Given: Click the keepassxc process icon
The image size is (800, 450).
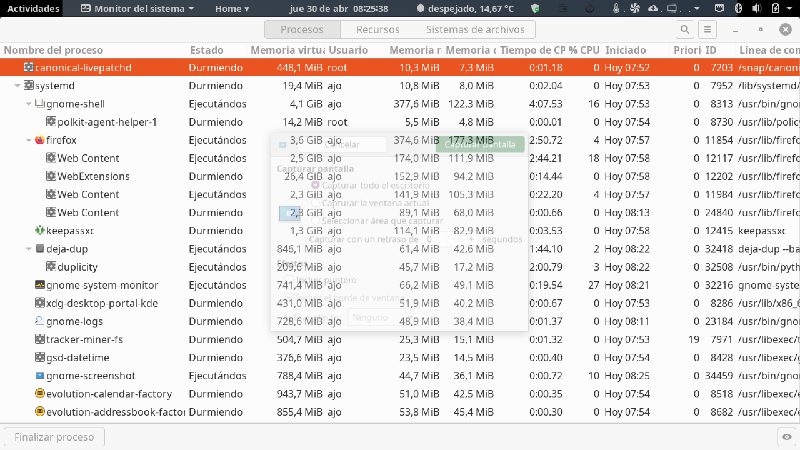Looking at the screenshot, I should point(40,231).
